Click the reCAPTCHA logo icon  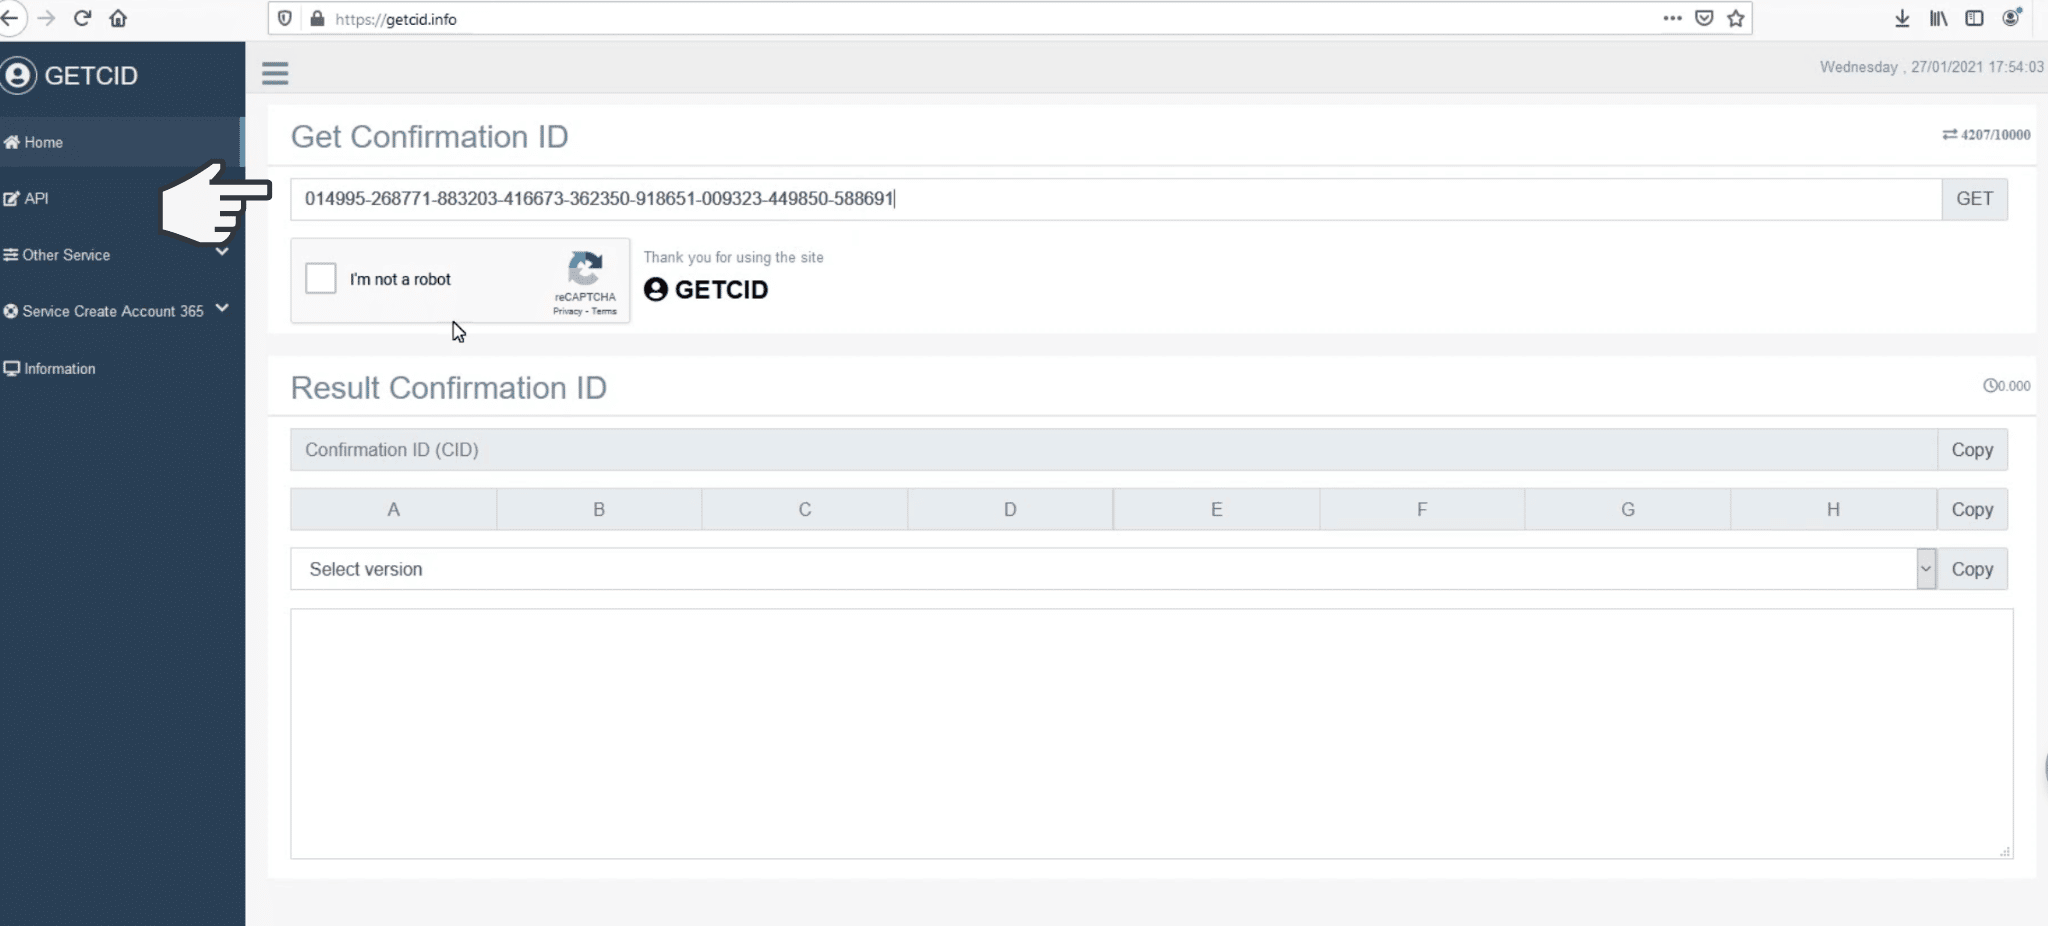[x=585, y=268]
